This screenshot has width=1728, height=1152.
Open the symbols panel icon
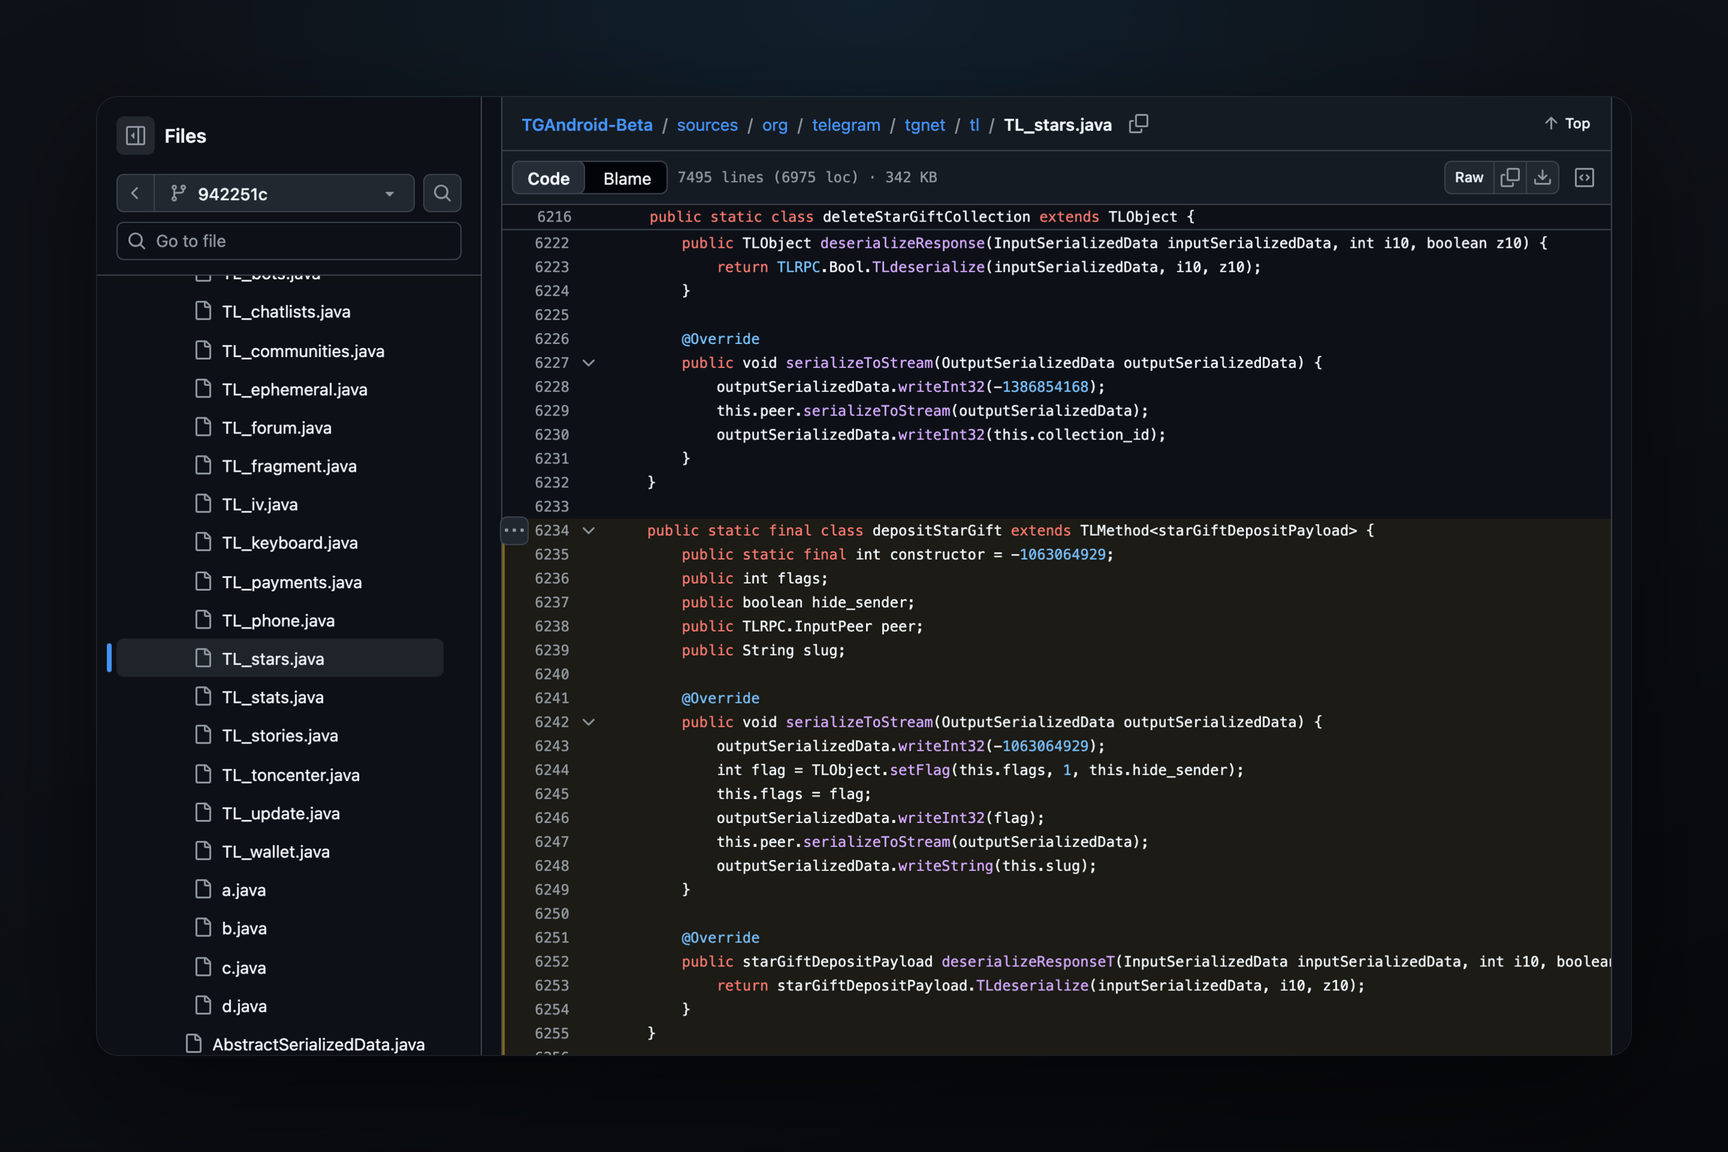tap(1584, 177)
